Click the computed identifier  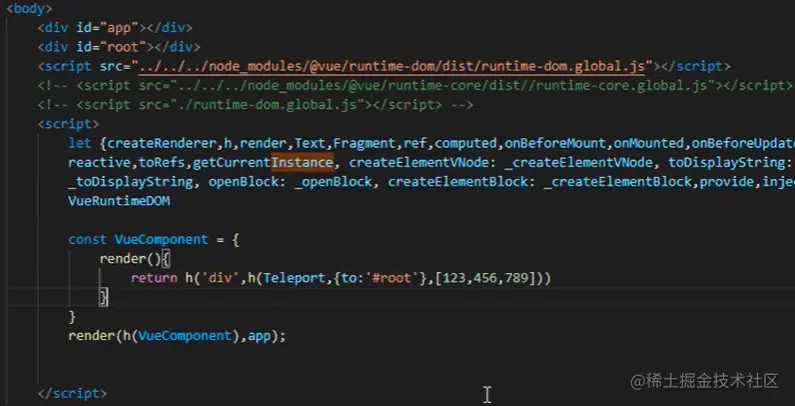(x=465, y=143)
